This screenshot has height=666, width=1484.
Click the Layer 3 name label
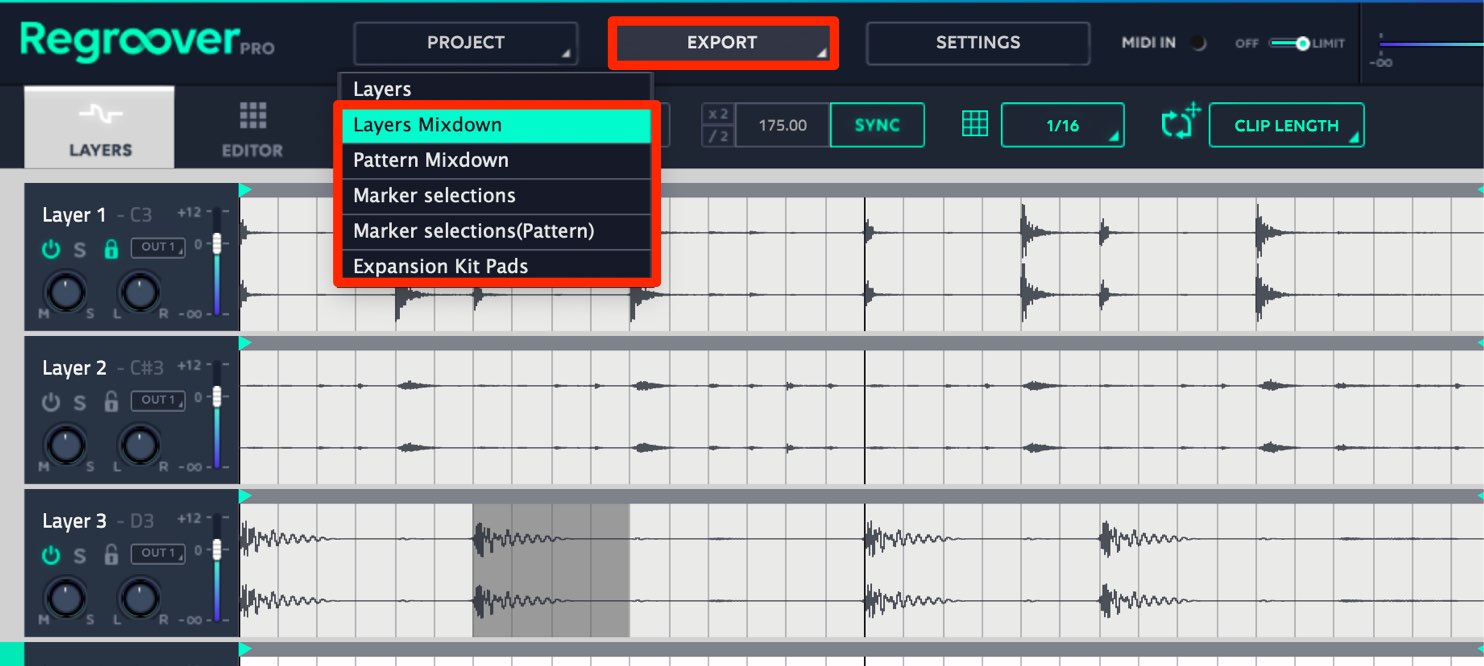coord(74,521)
